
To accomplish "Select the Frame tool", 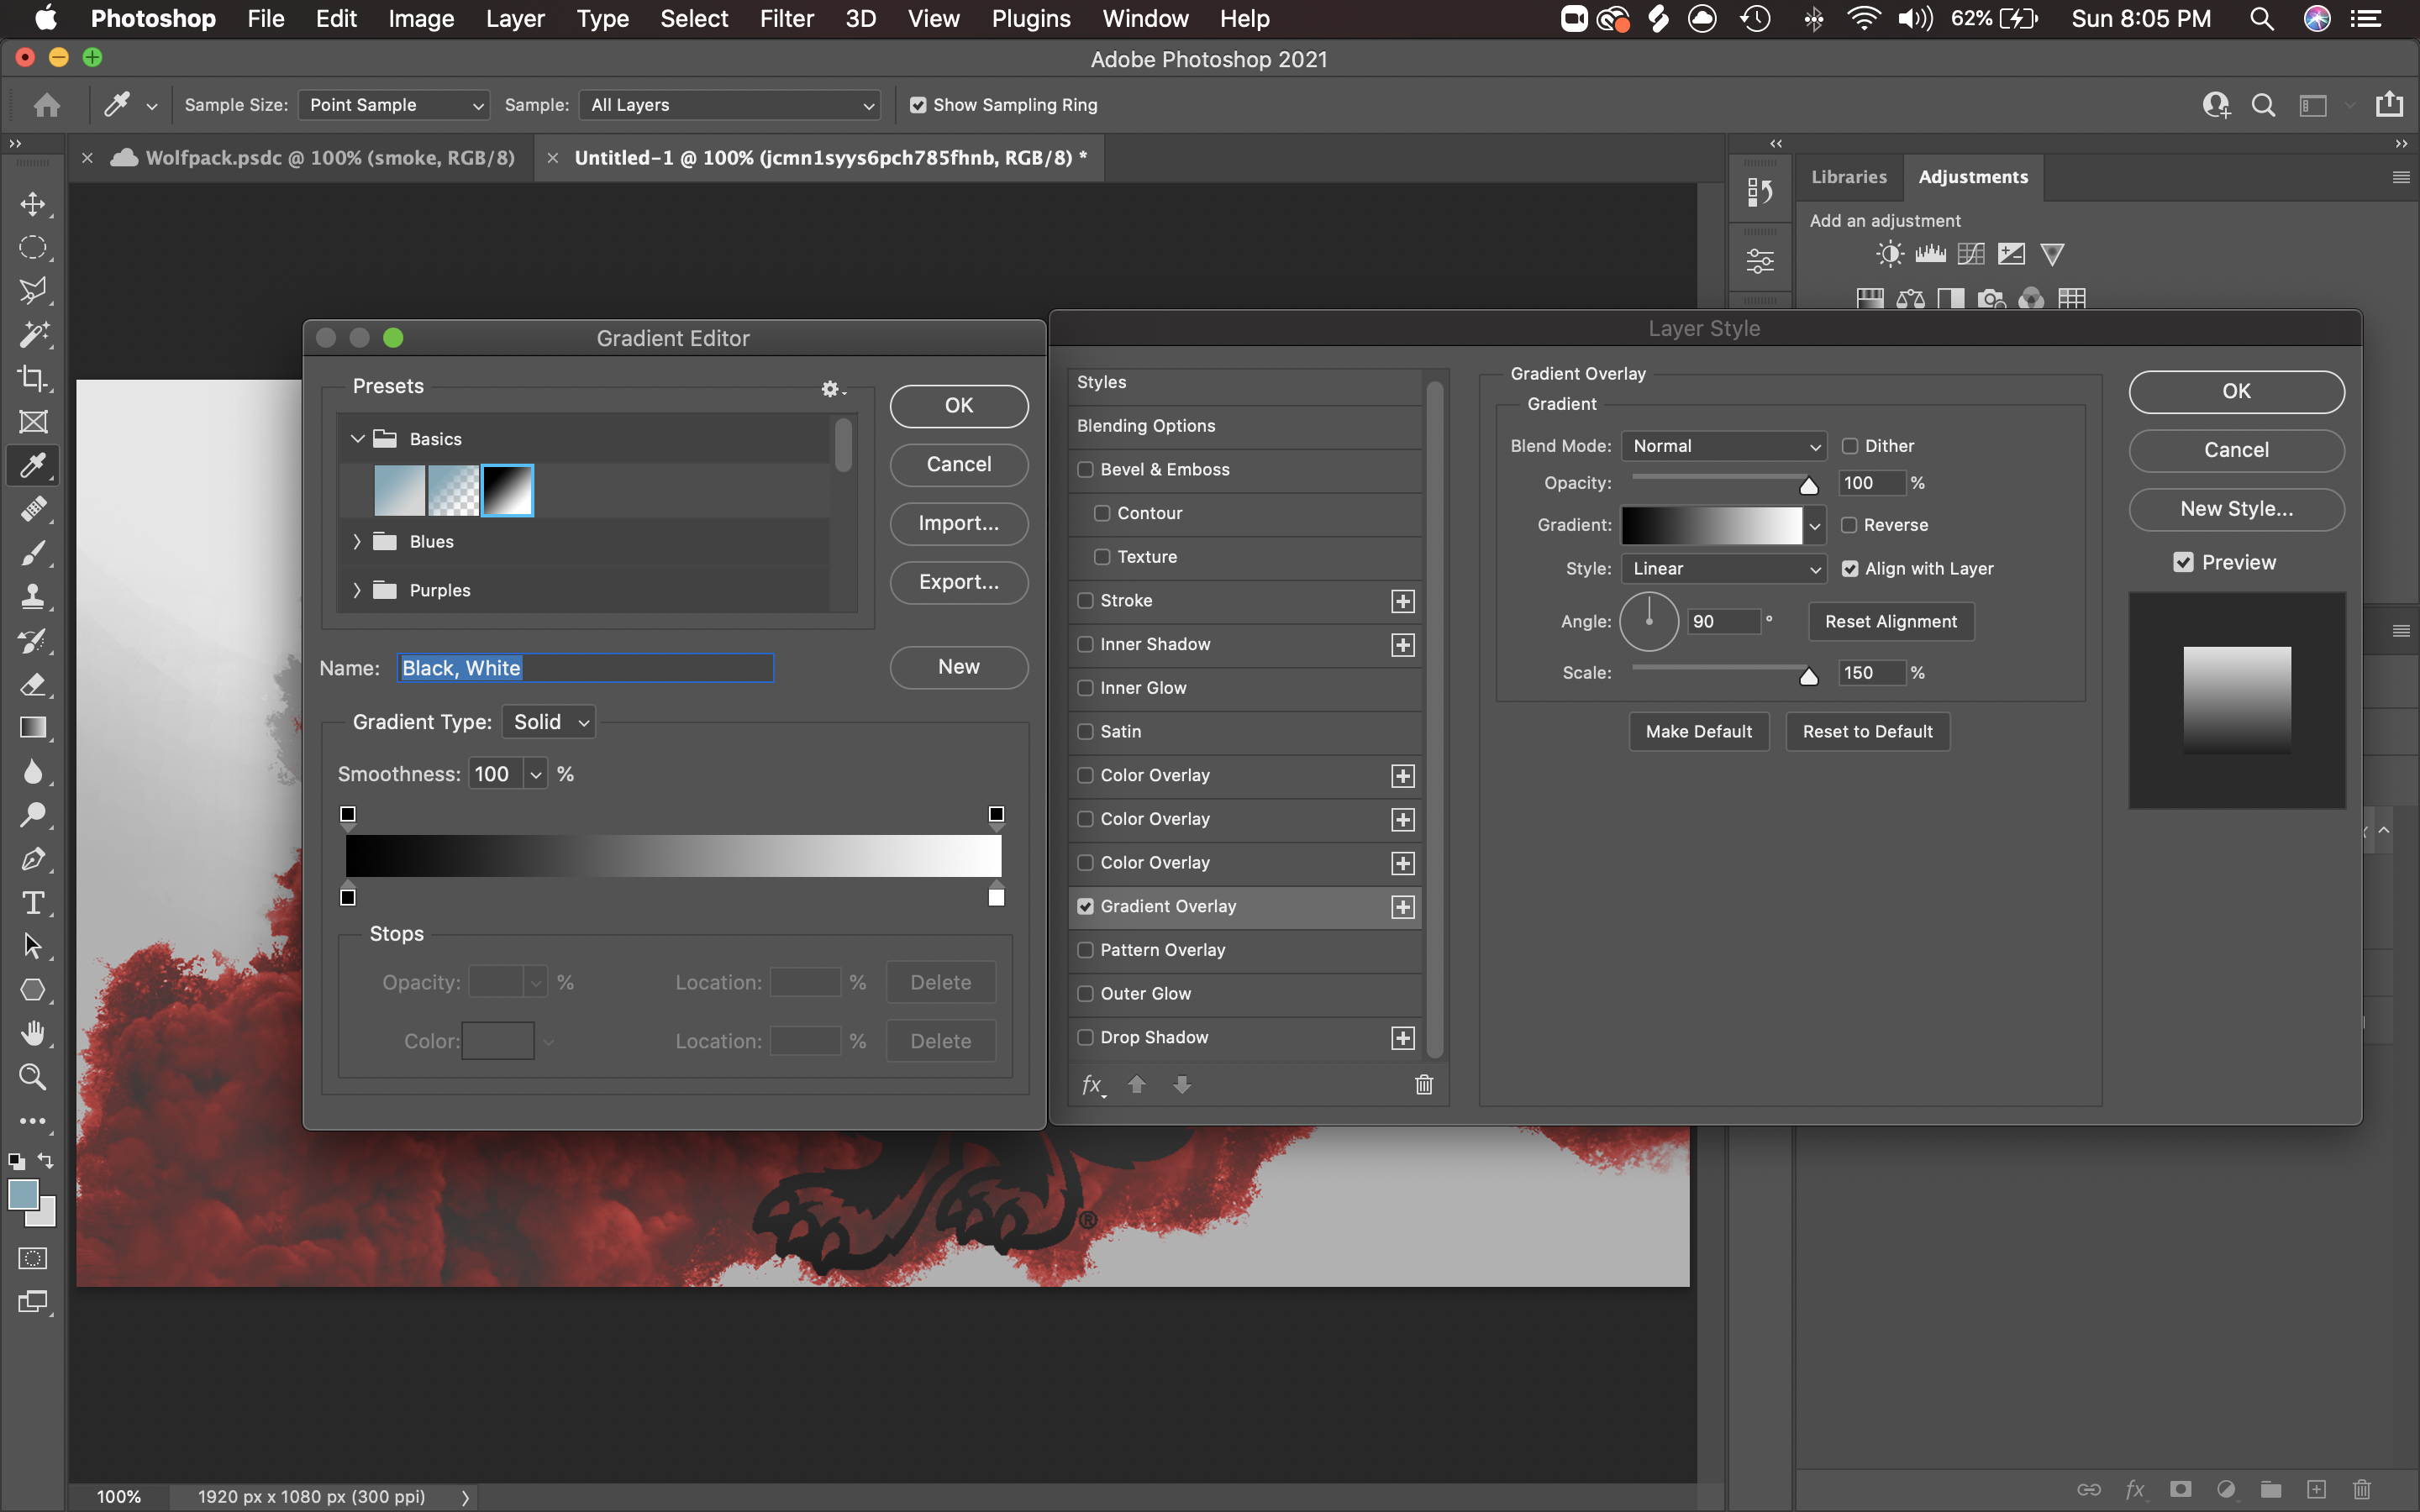I will coord(33,422).
